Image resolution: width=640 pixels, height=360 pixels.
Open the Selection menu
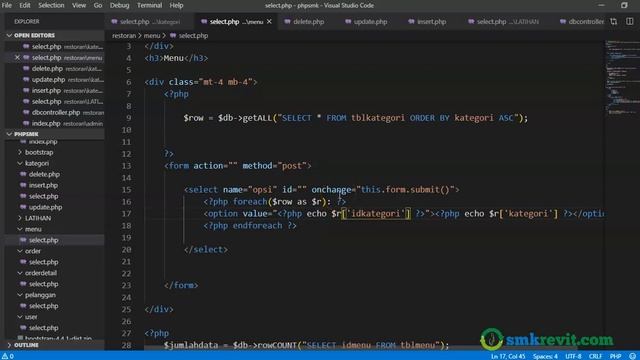point(51,5)
